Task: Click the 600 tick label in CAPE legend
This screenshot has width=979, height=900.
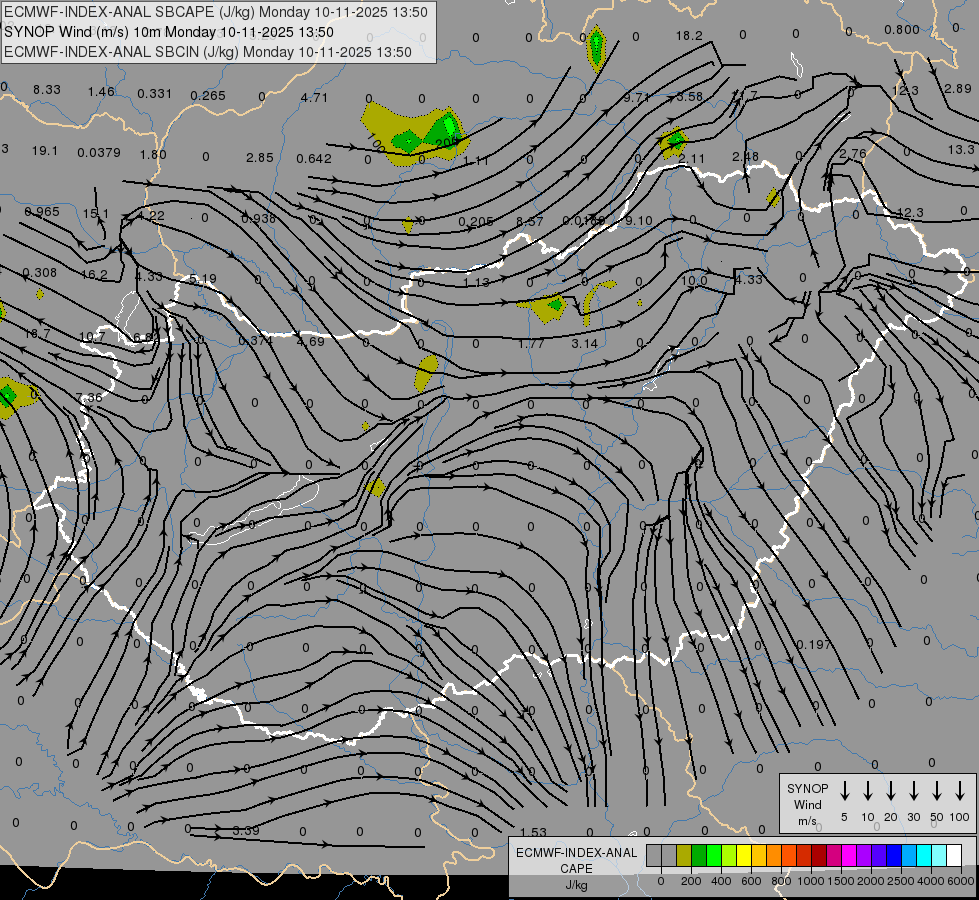Action: pyautogui.click(x=751, y=881)
